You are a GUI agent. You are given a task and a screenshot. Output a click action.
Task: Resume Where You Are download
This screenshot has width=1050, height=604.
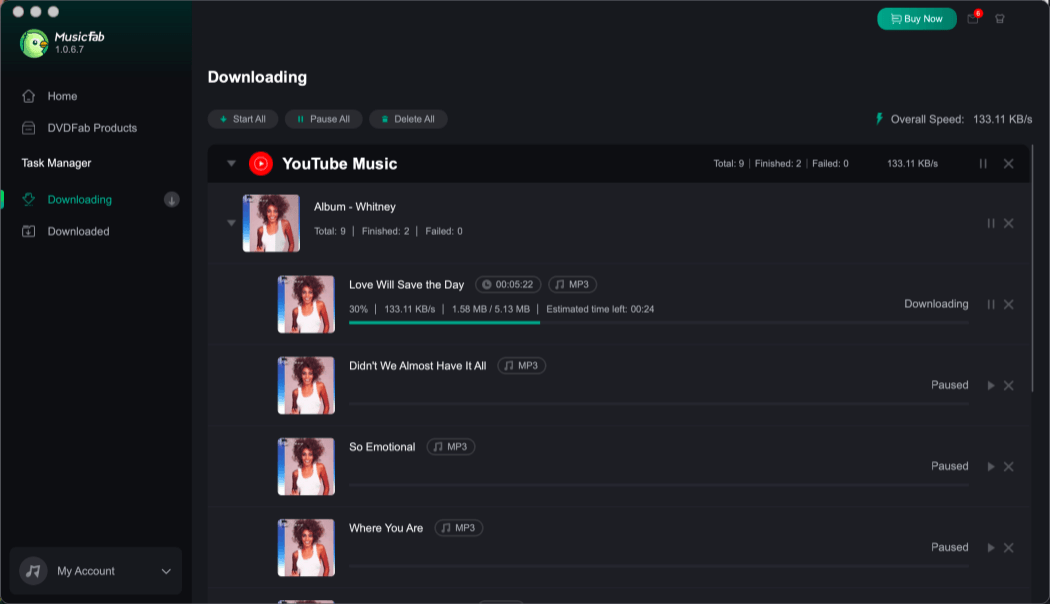(990, 548)
